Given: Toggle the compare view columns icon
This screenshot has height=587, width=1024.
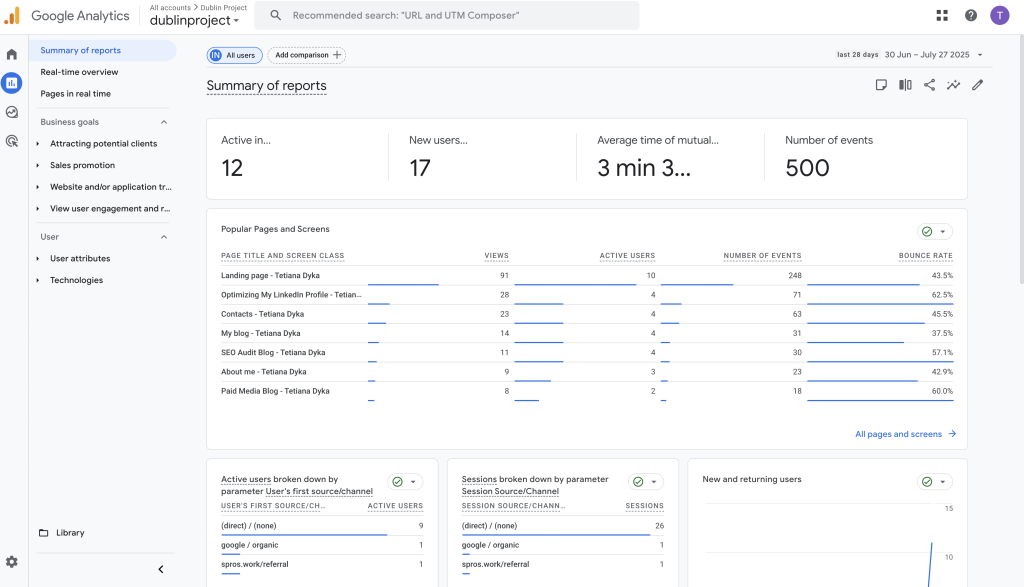Looking at the screenshot, I should (905, 85).
